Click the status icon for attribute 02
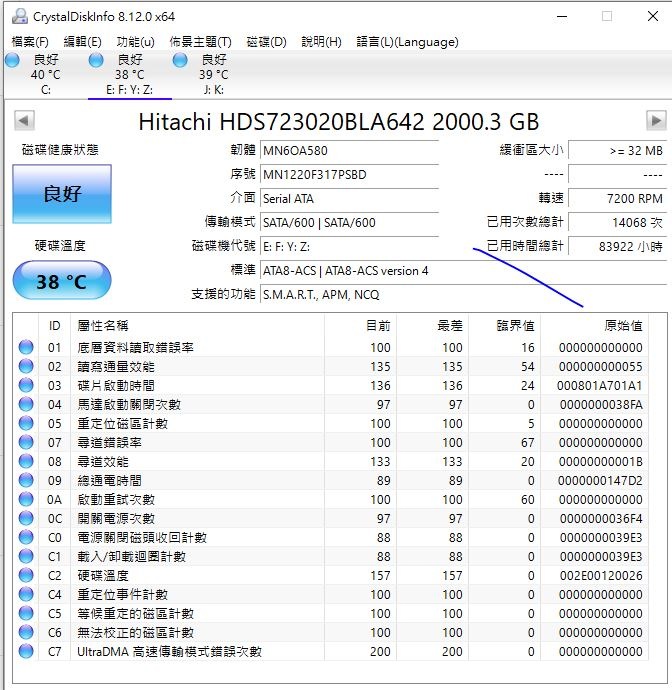Viewport: 672px width, 690px height. tap(26, 366)
